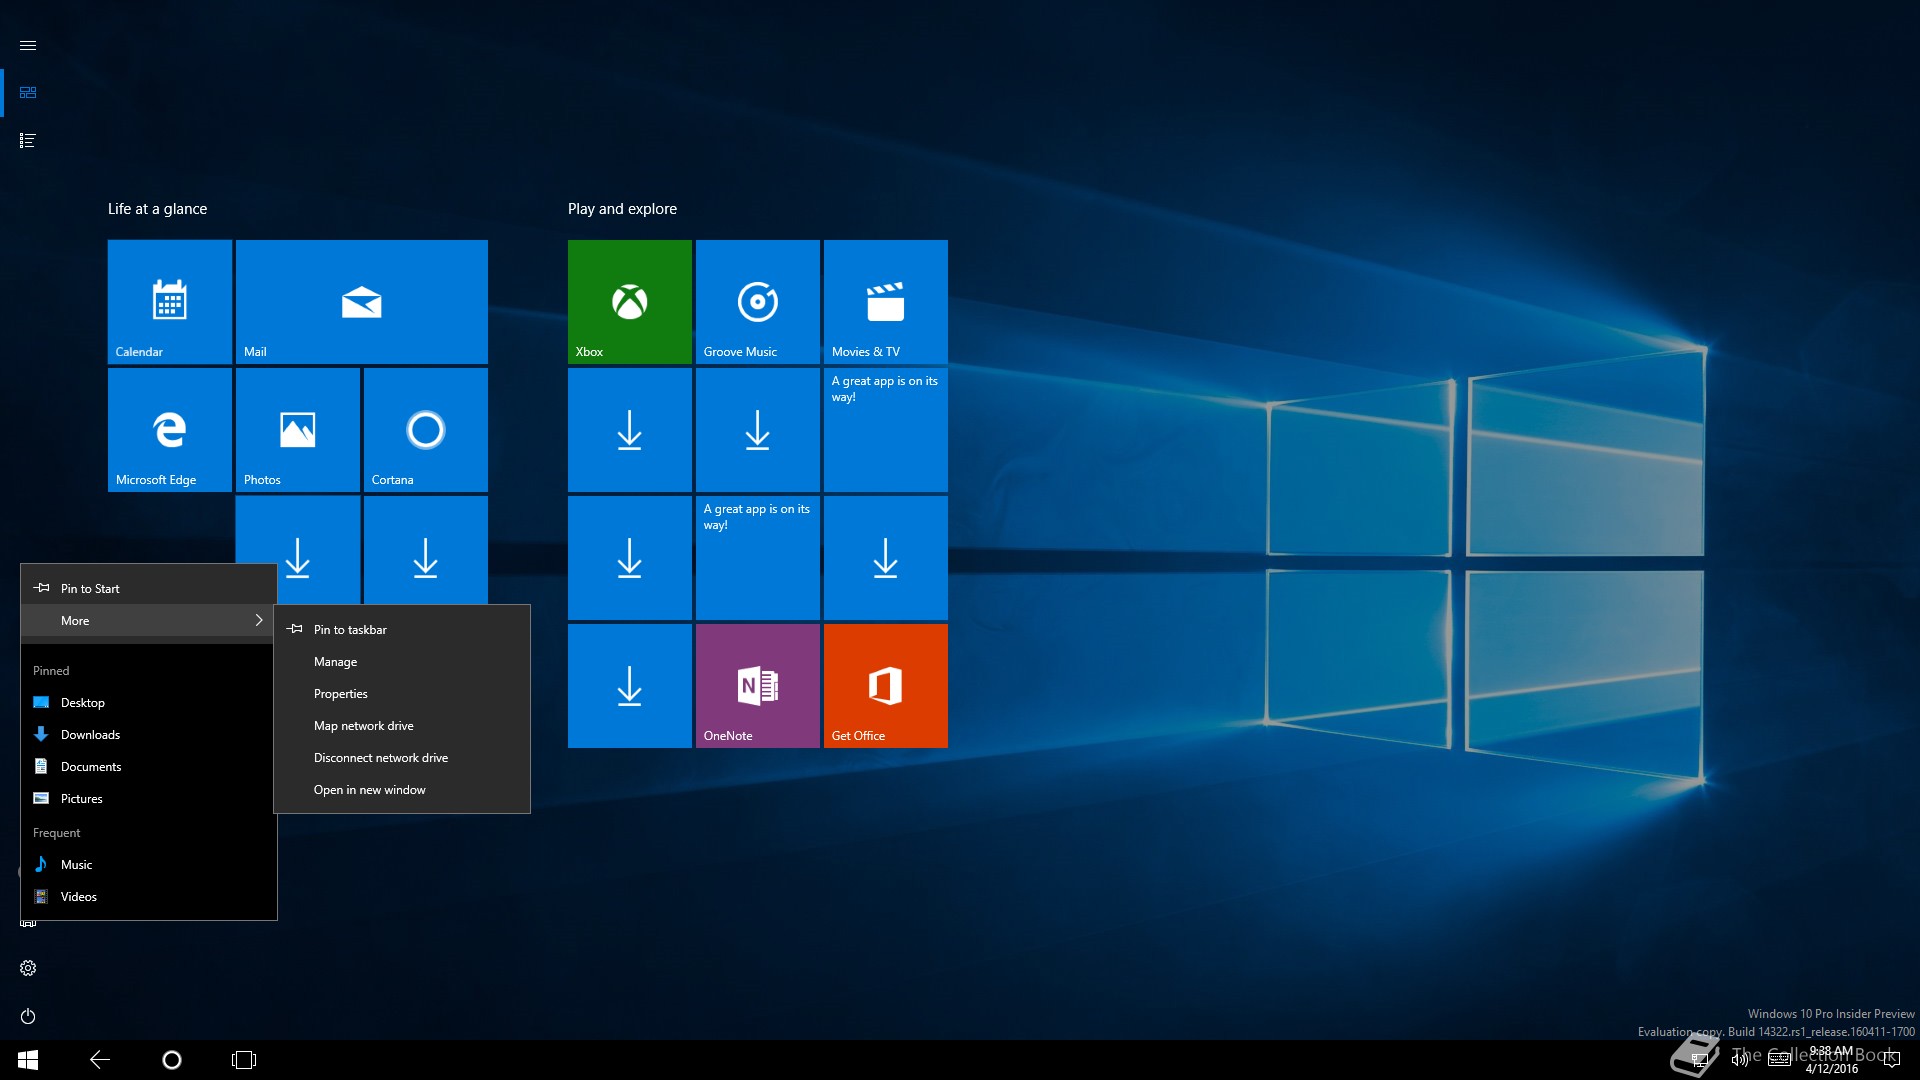Open the Mail tile

pyautogui.click(x=362, y=302)
